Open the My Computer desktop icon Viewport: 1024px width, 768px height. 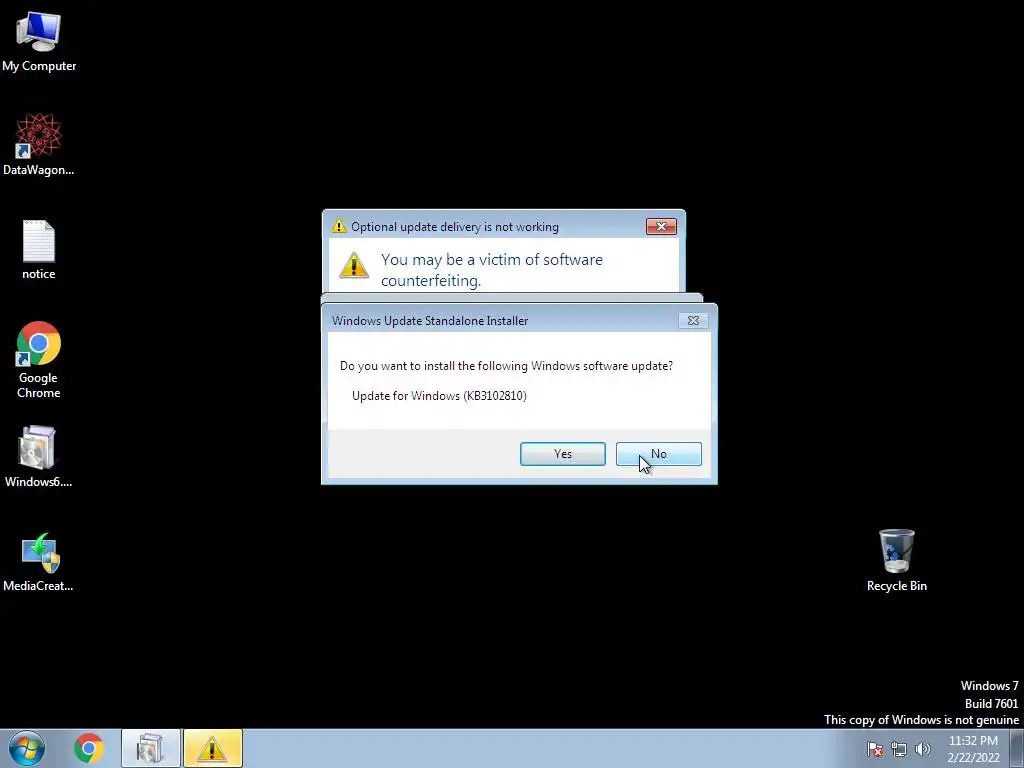39,41
